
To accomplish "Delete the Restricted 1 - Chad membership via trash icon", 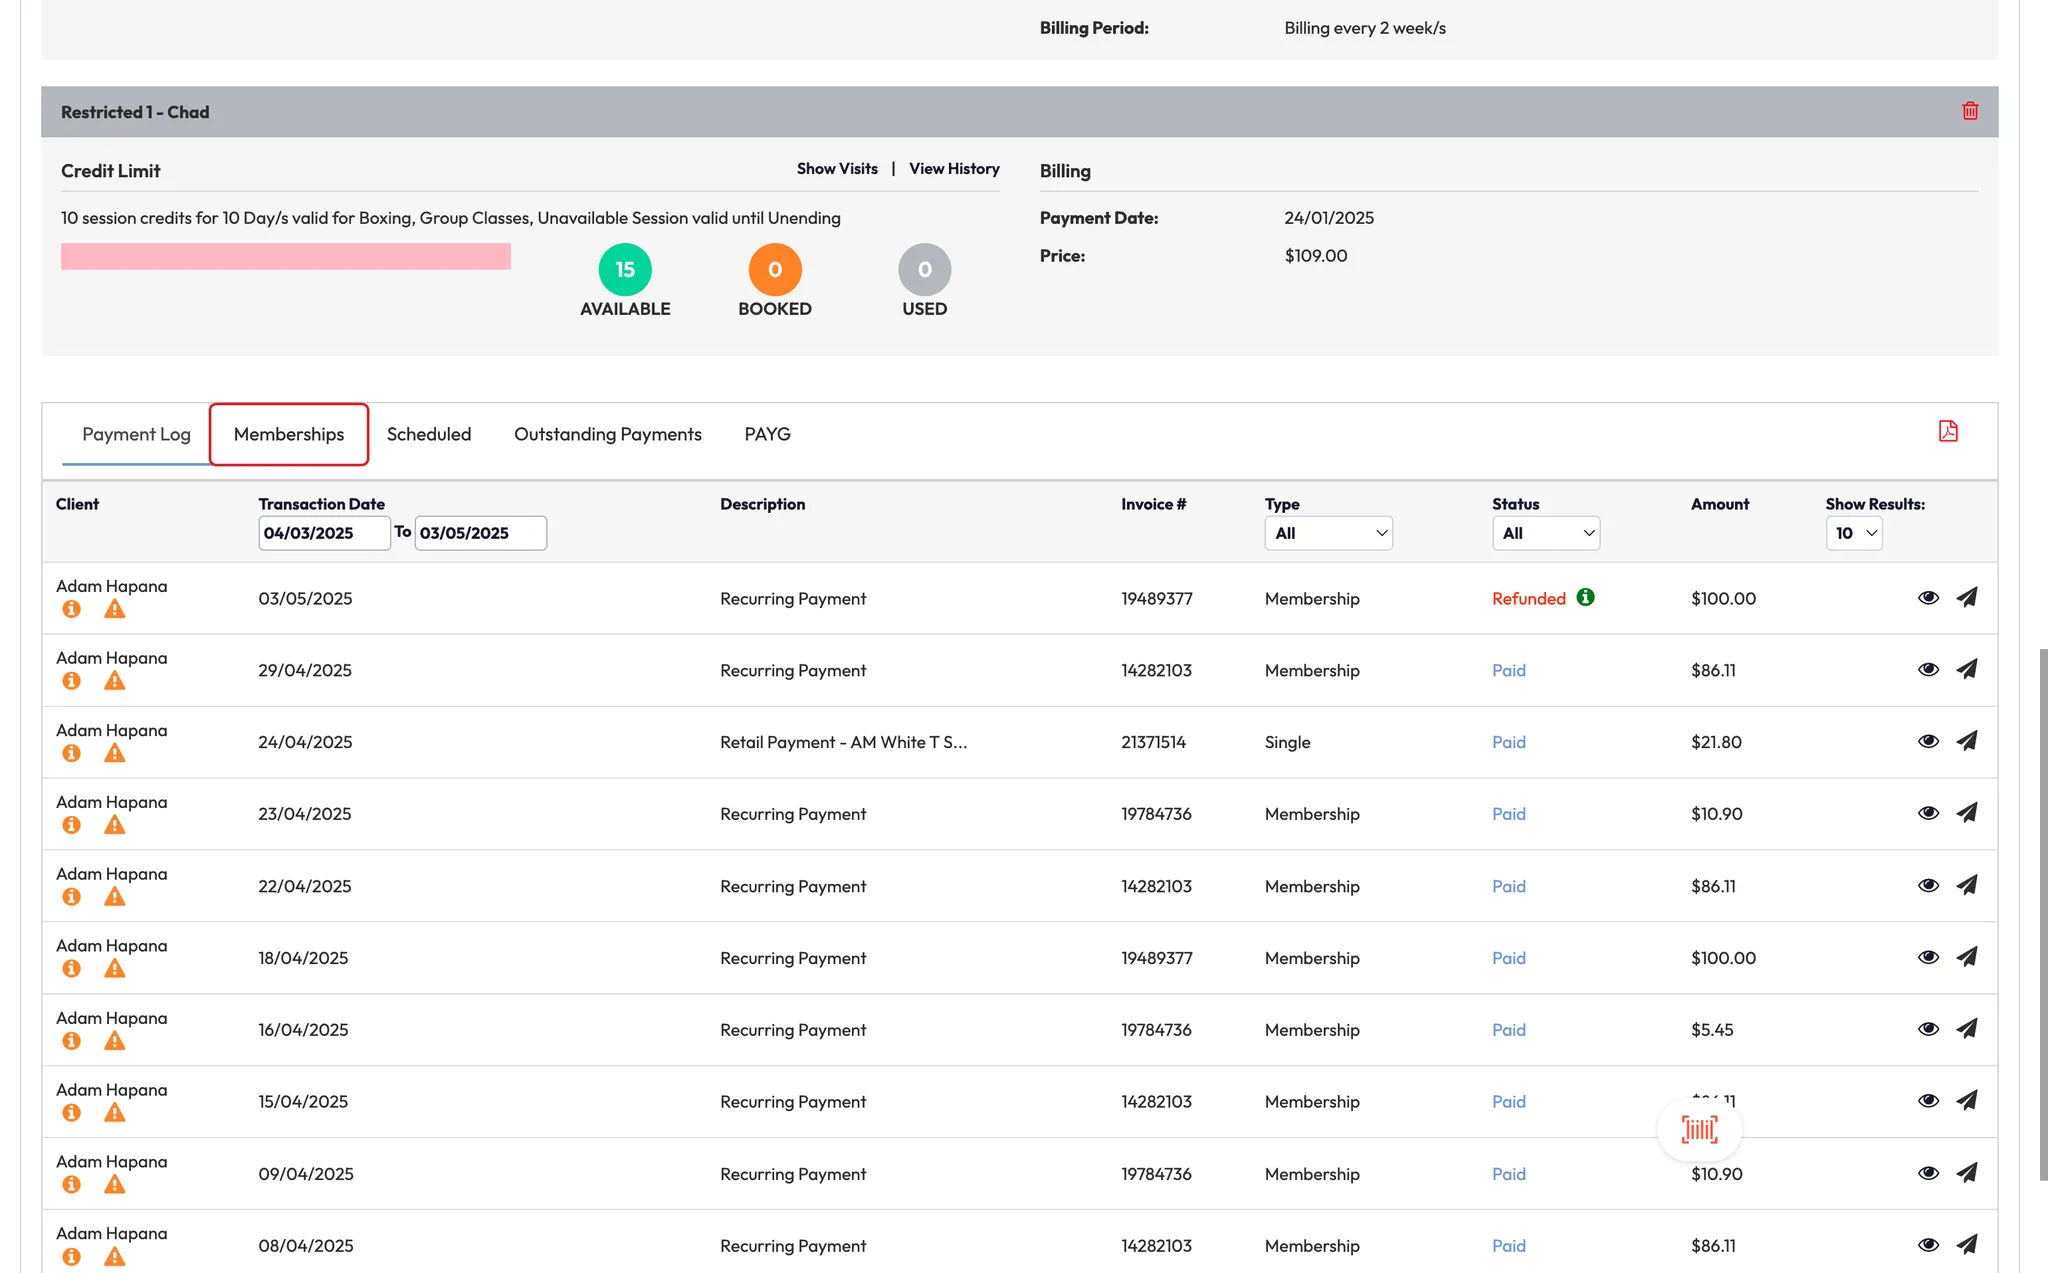I will [1969, 111].
